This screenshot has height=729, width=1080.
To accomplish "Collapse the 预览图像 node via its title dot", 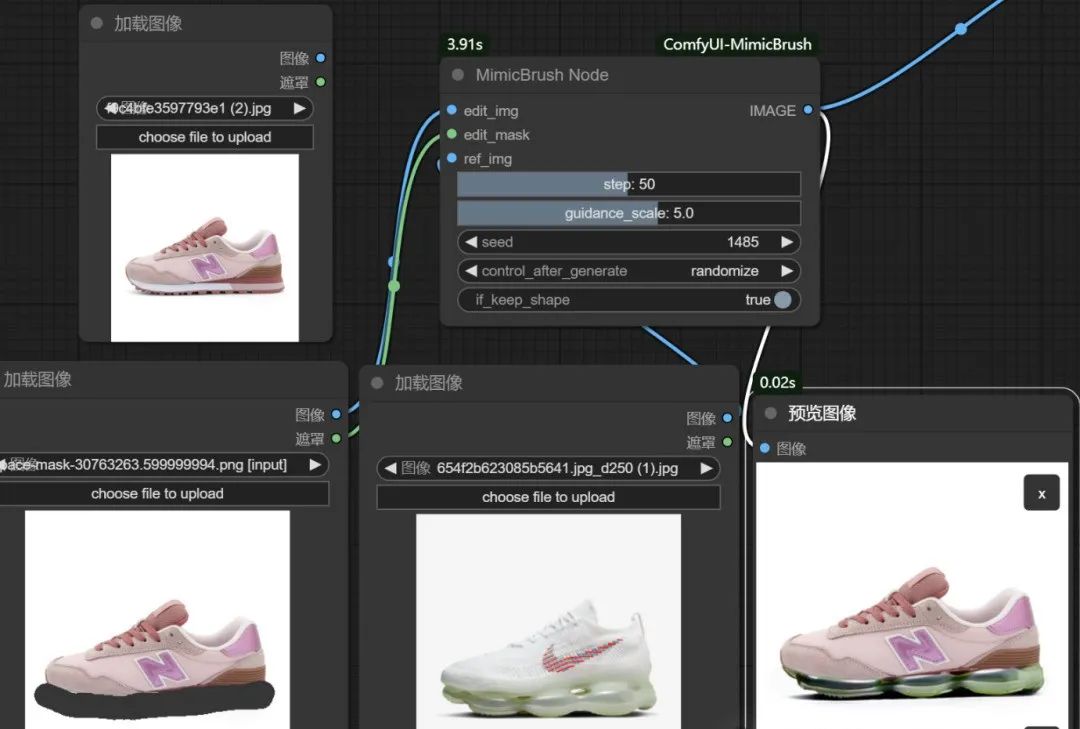I will click(771, 413).
